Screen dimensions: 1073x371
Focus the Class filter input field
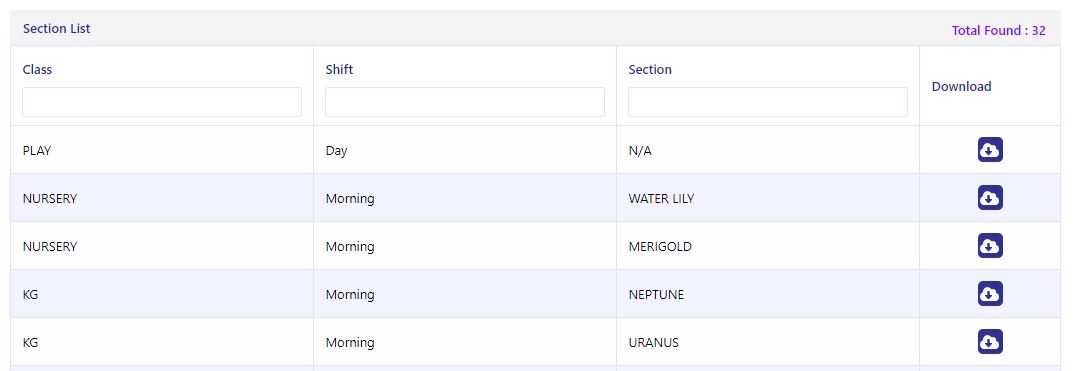pyautogui.click(x=161, y=102)
